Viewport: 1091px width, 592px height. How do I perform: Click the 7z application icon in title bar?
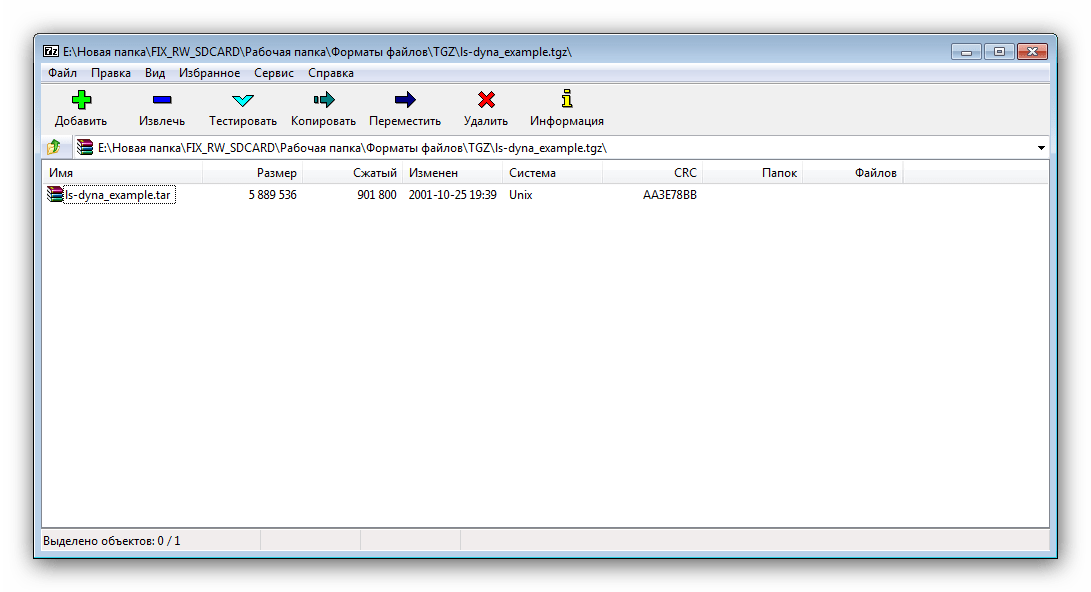point(51,51)
